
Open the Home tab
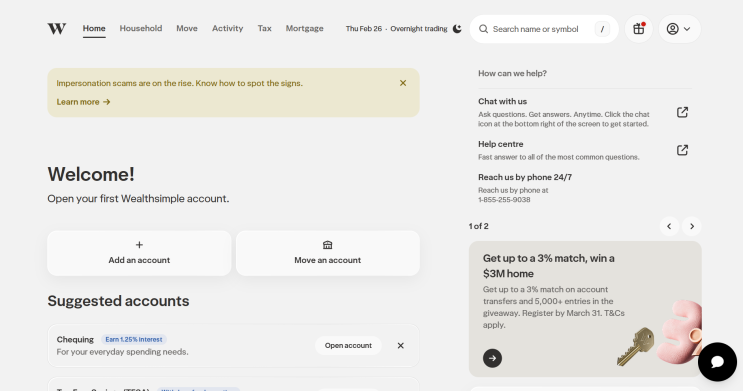[x=94, y=28]
